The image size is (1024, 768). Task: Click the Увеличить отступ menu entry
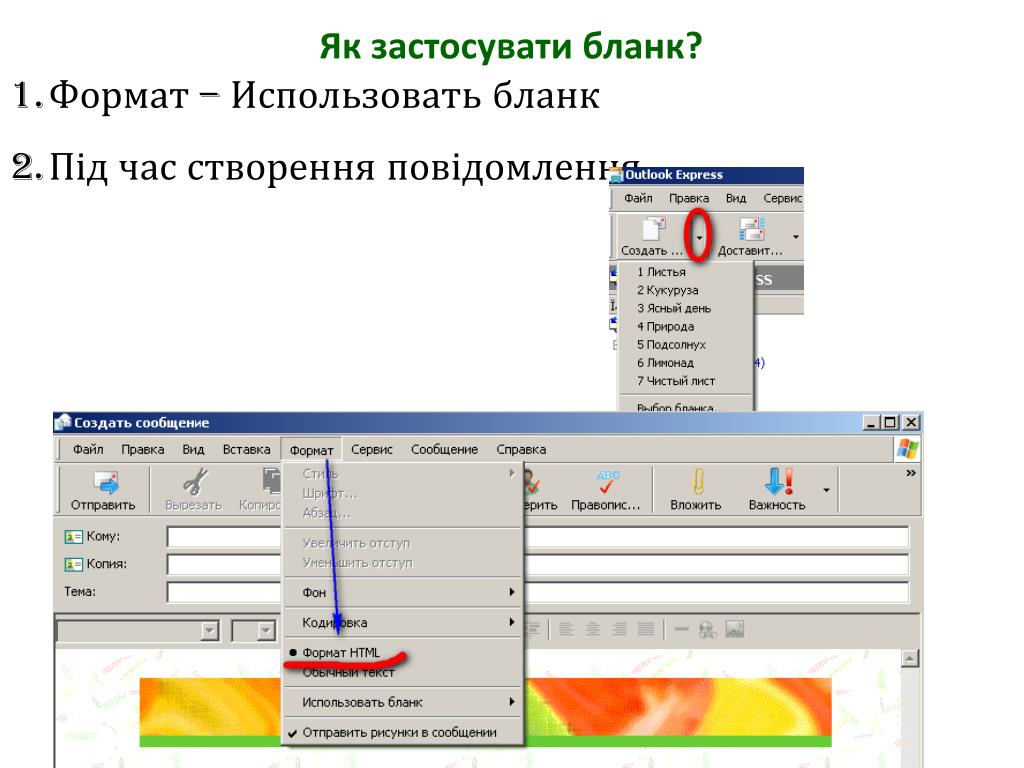pos(357,543)
